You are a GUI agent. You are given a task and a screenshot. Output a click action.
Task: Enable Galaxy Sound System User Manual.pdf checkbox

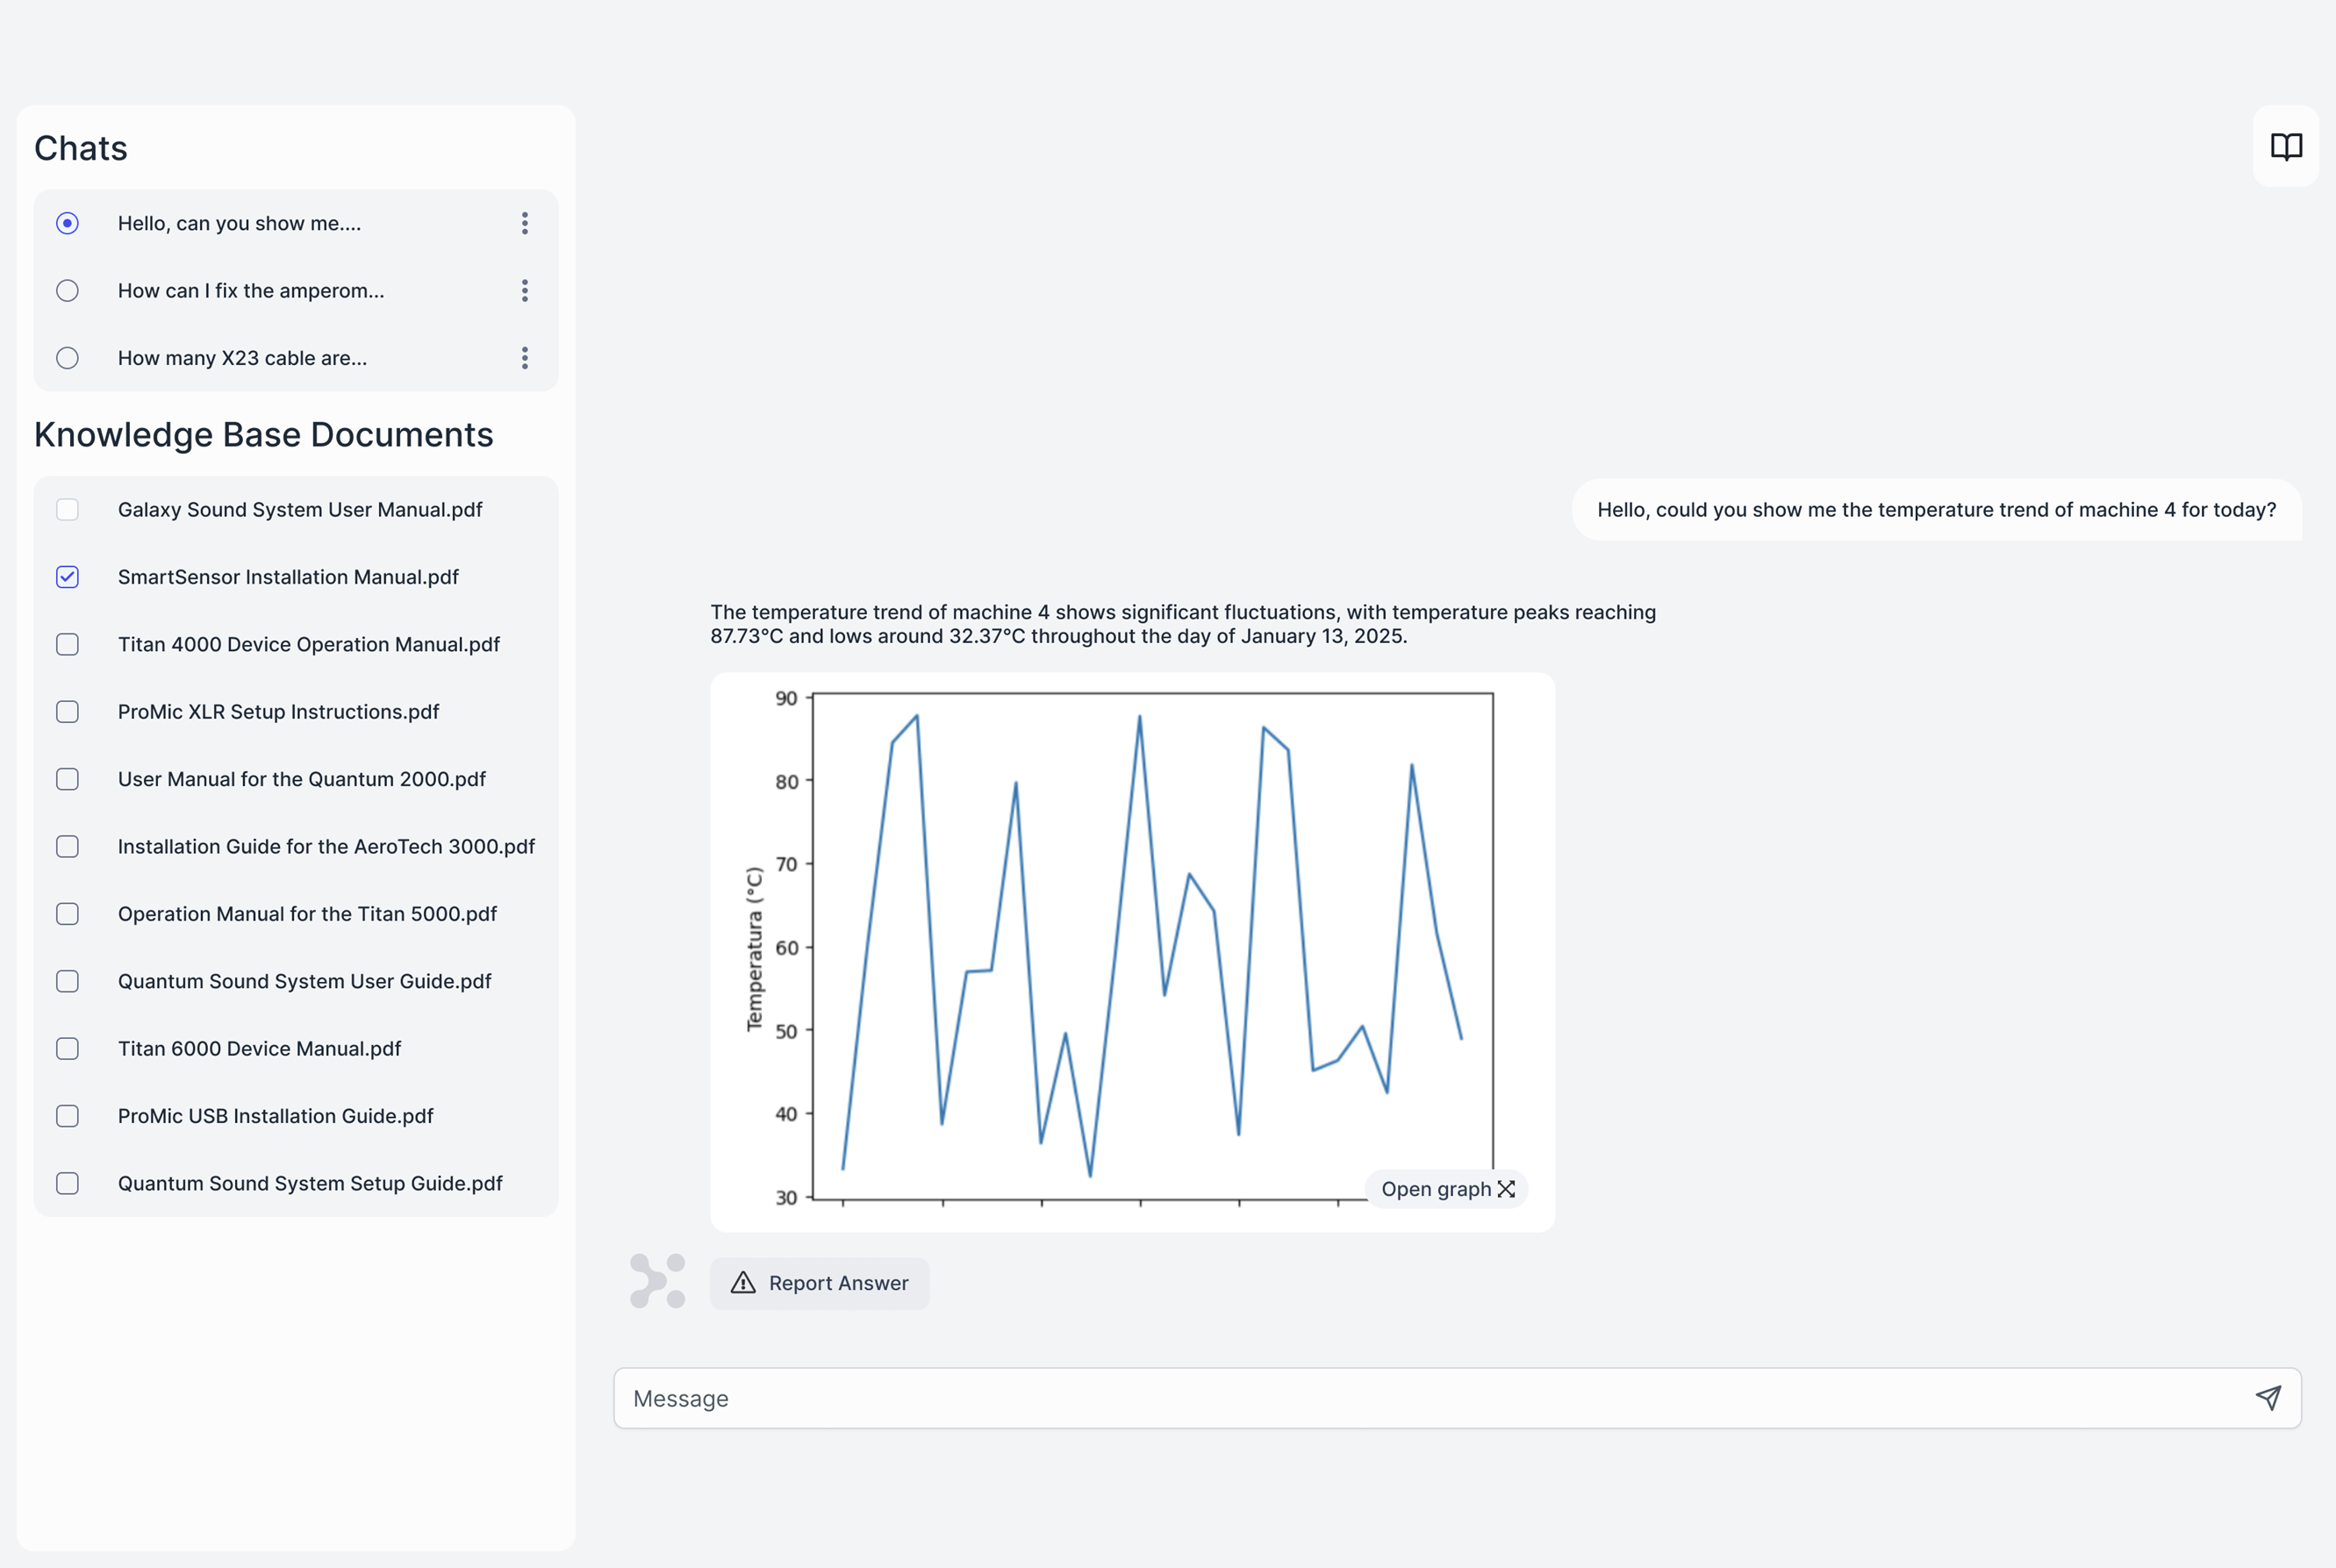point(67,510)
